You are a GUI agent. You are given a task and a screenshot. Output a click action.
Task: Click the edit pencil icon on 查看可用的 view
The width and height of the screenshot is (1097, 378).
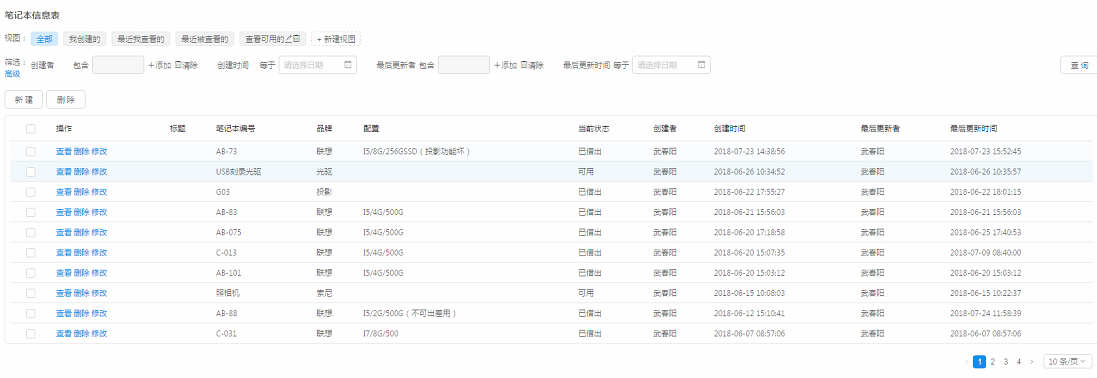[288, 39]
